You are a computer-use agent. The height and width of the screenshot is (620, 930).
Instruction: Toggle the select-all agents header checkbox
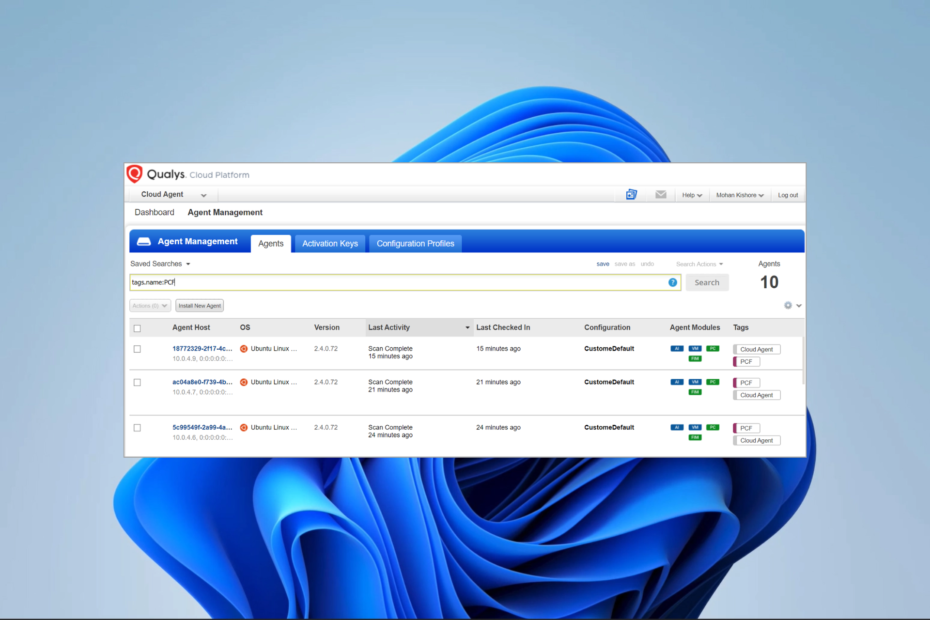[x=137, y=328]
